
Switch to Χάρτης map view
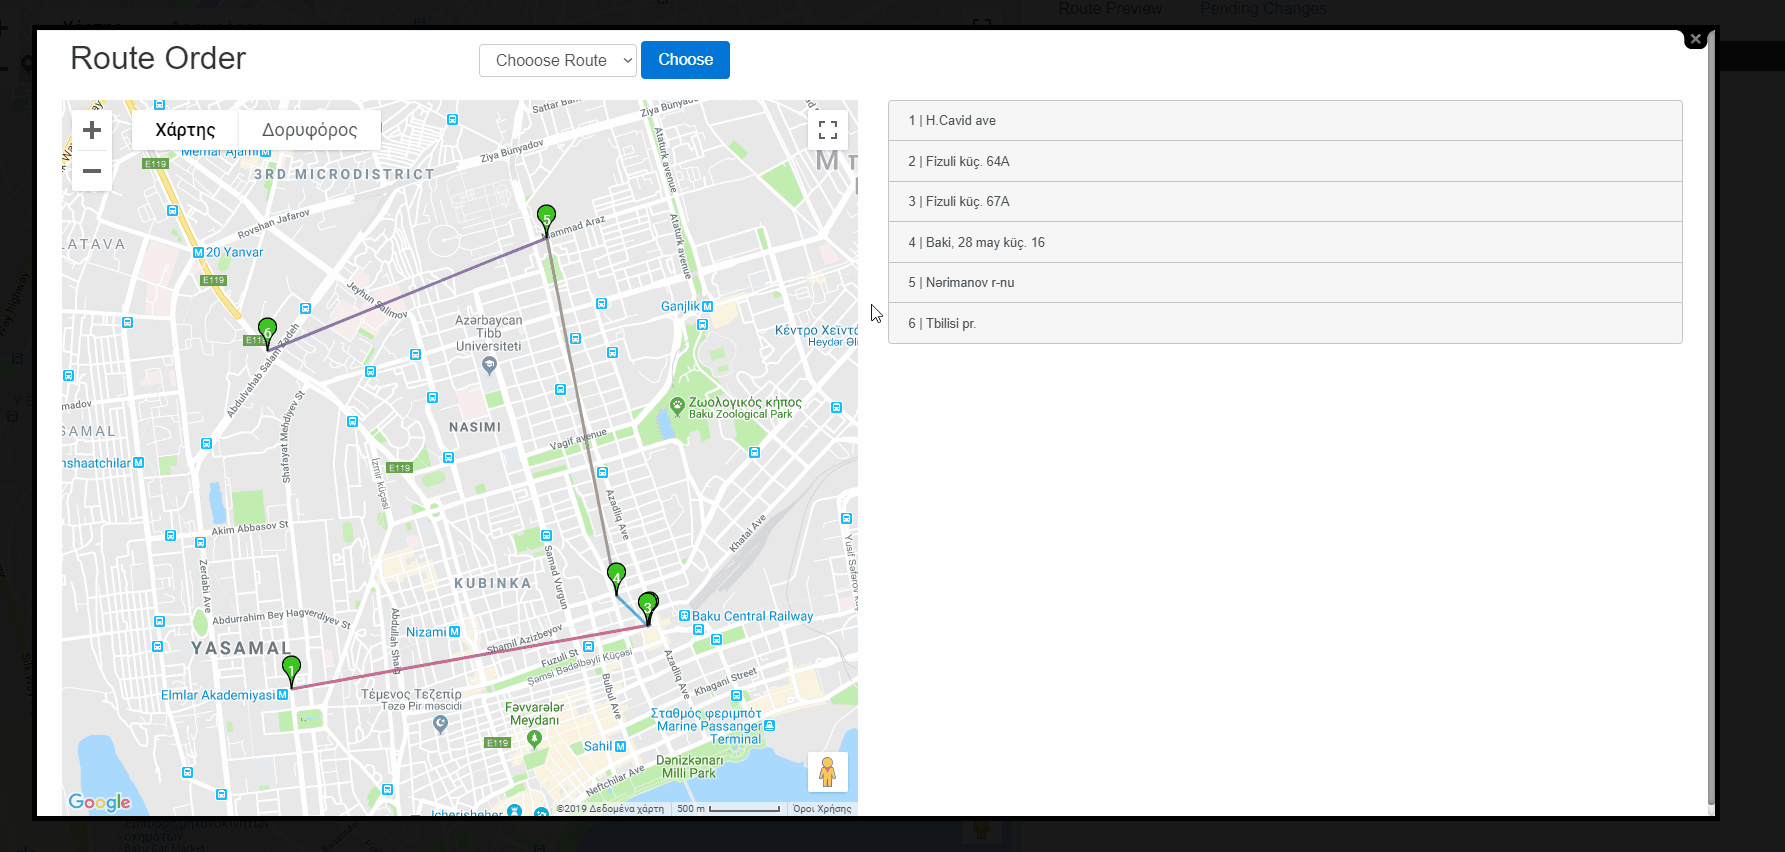point(185,130)
